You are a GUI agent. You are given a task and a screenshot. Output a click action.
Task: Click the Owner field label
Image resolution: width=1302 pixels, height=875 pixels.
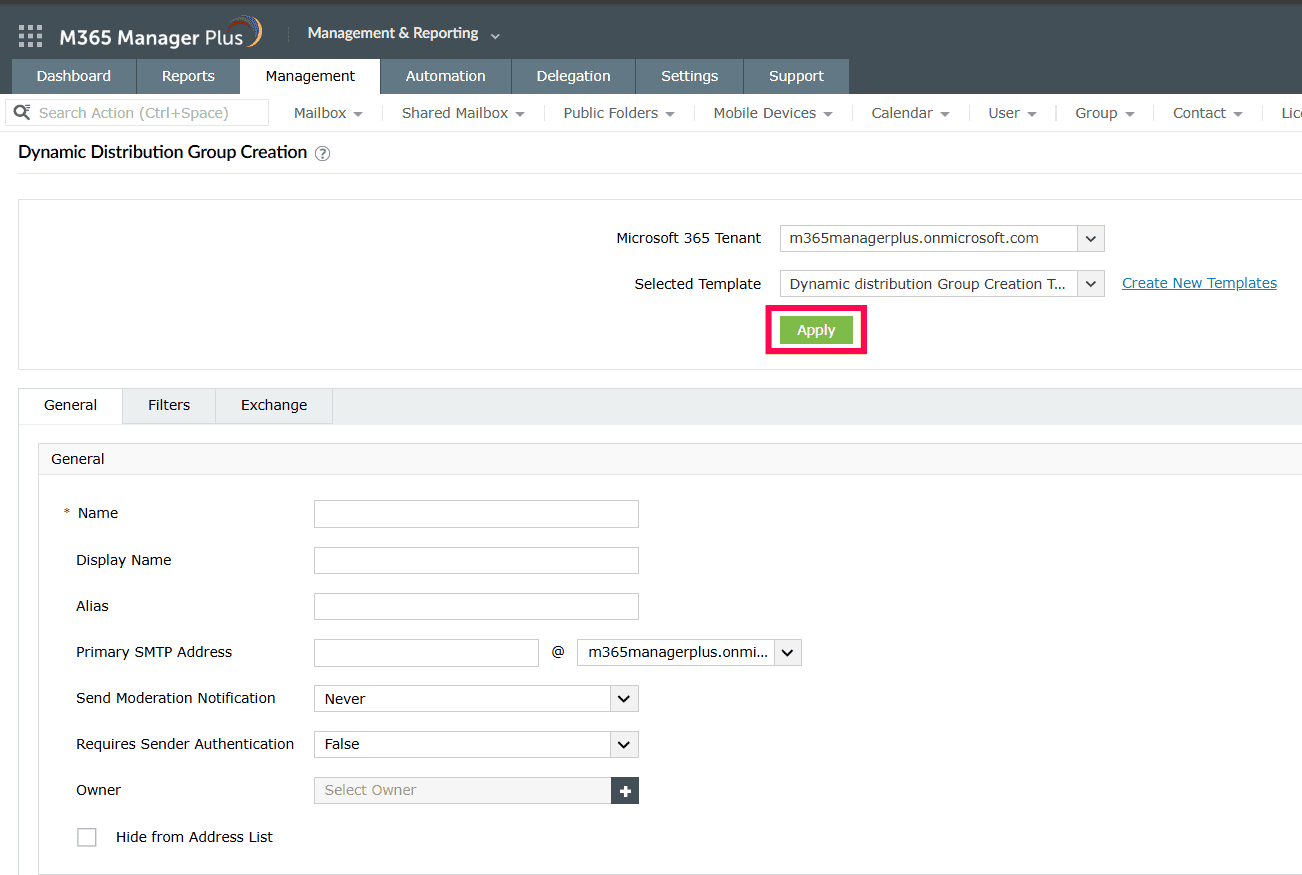99,790
